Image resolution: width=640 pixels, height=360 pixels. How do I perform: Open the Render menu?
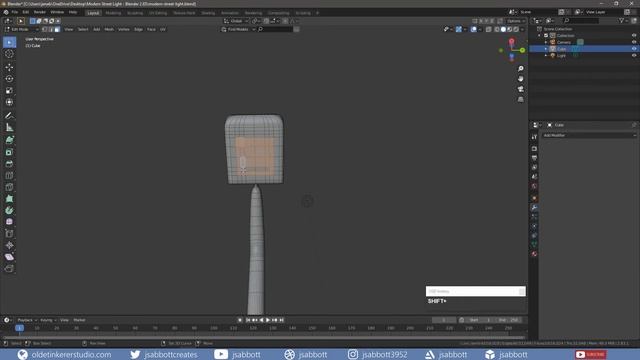(40, 12)
